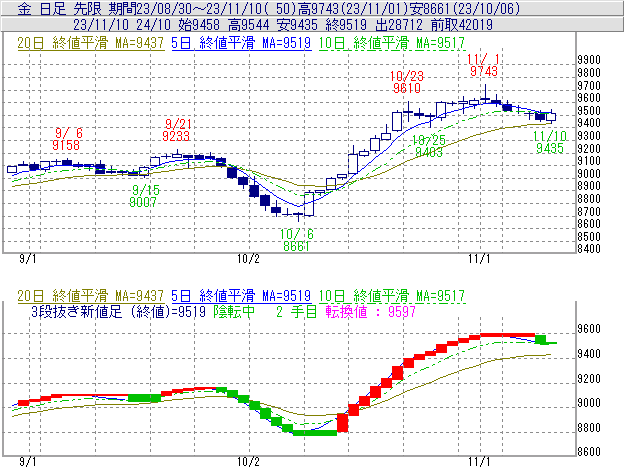Click the 9700 label on upper price axis
Viewport: 624px width, 475px height.
(589, 86)
